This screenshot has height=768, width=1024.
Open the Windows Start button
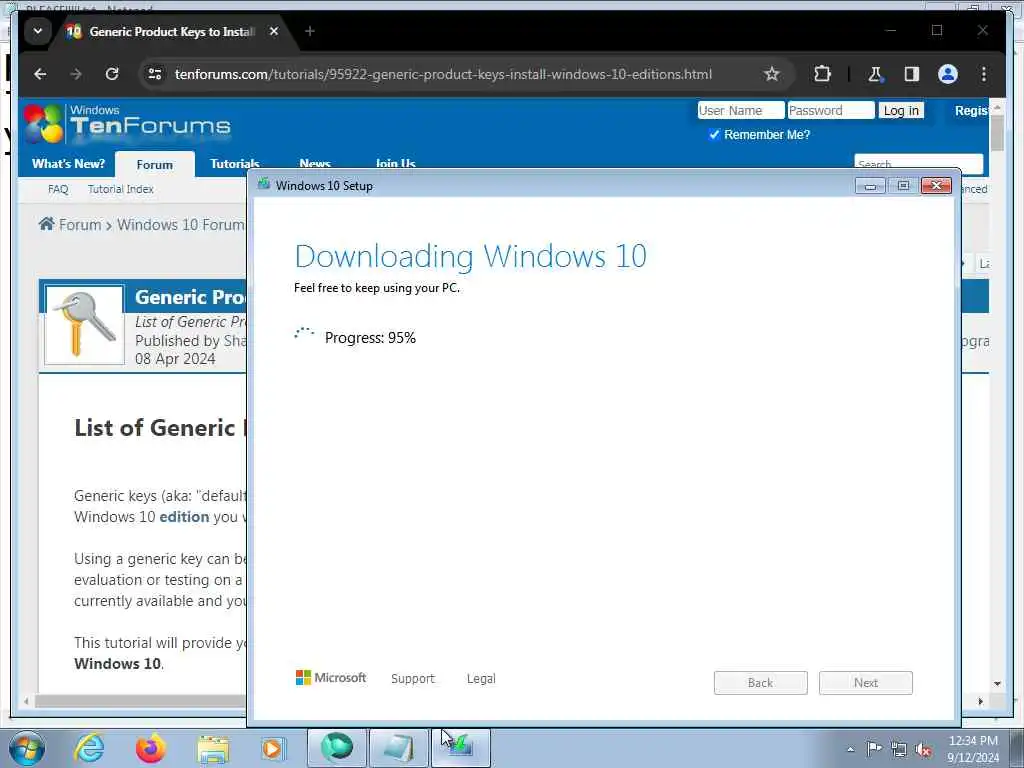(x=27, y=748)
